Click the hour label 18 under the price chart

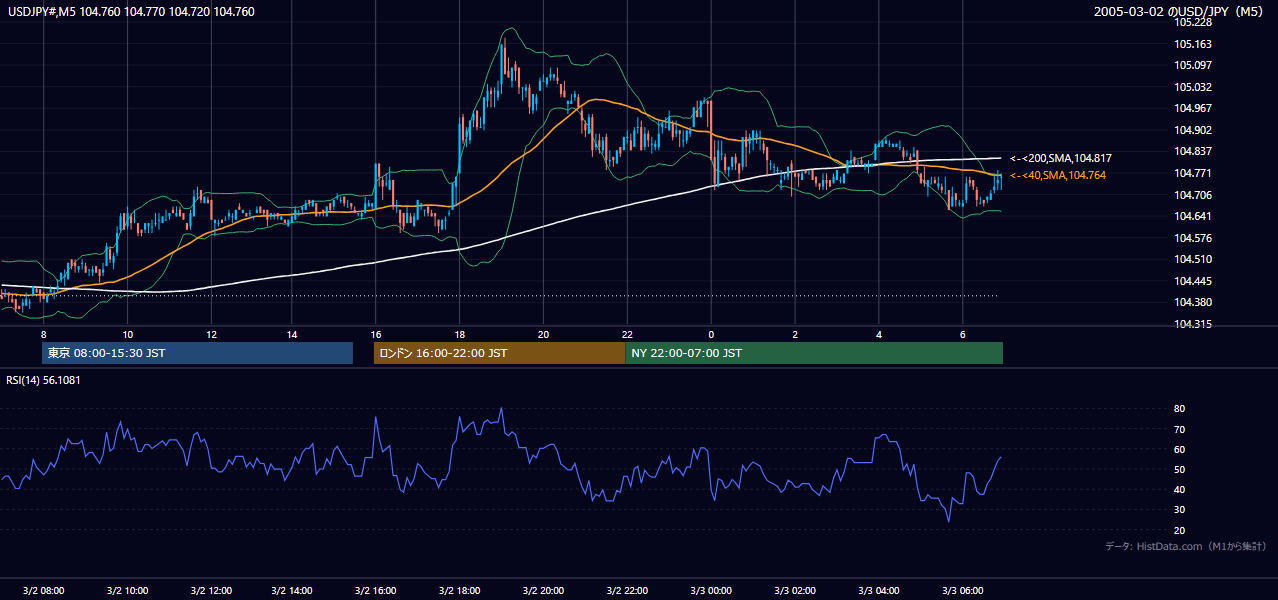coord(459,334)
